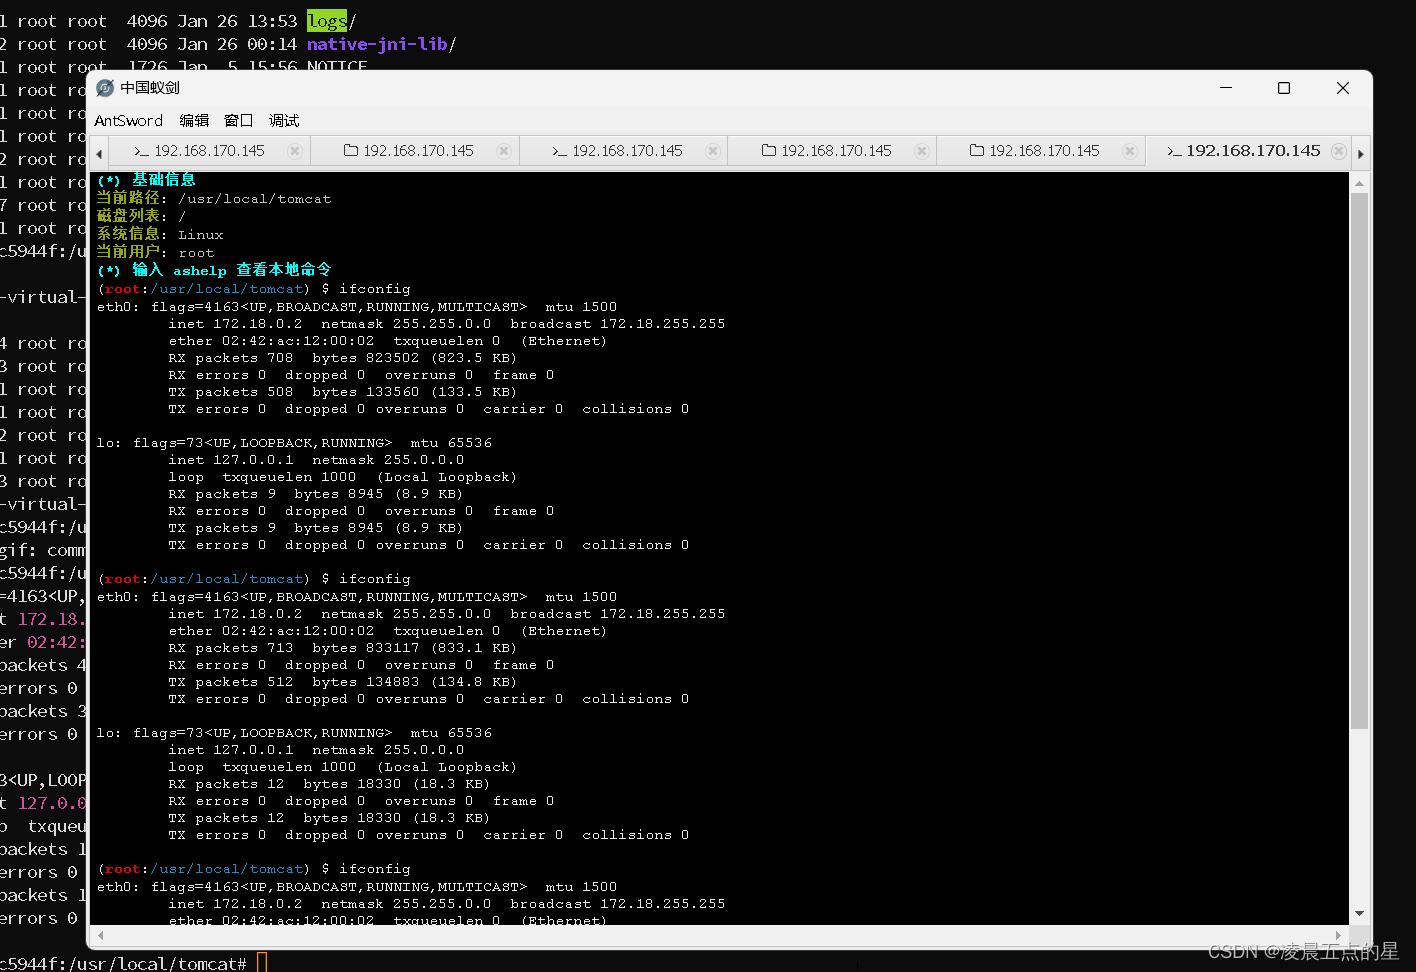The height and width of the screenshot is (972, 1416).
Task: Close the first terminal tab
Action: click(x=295, y=151)
